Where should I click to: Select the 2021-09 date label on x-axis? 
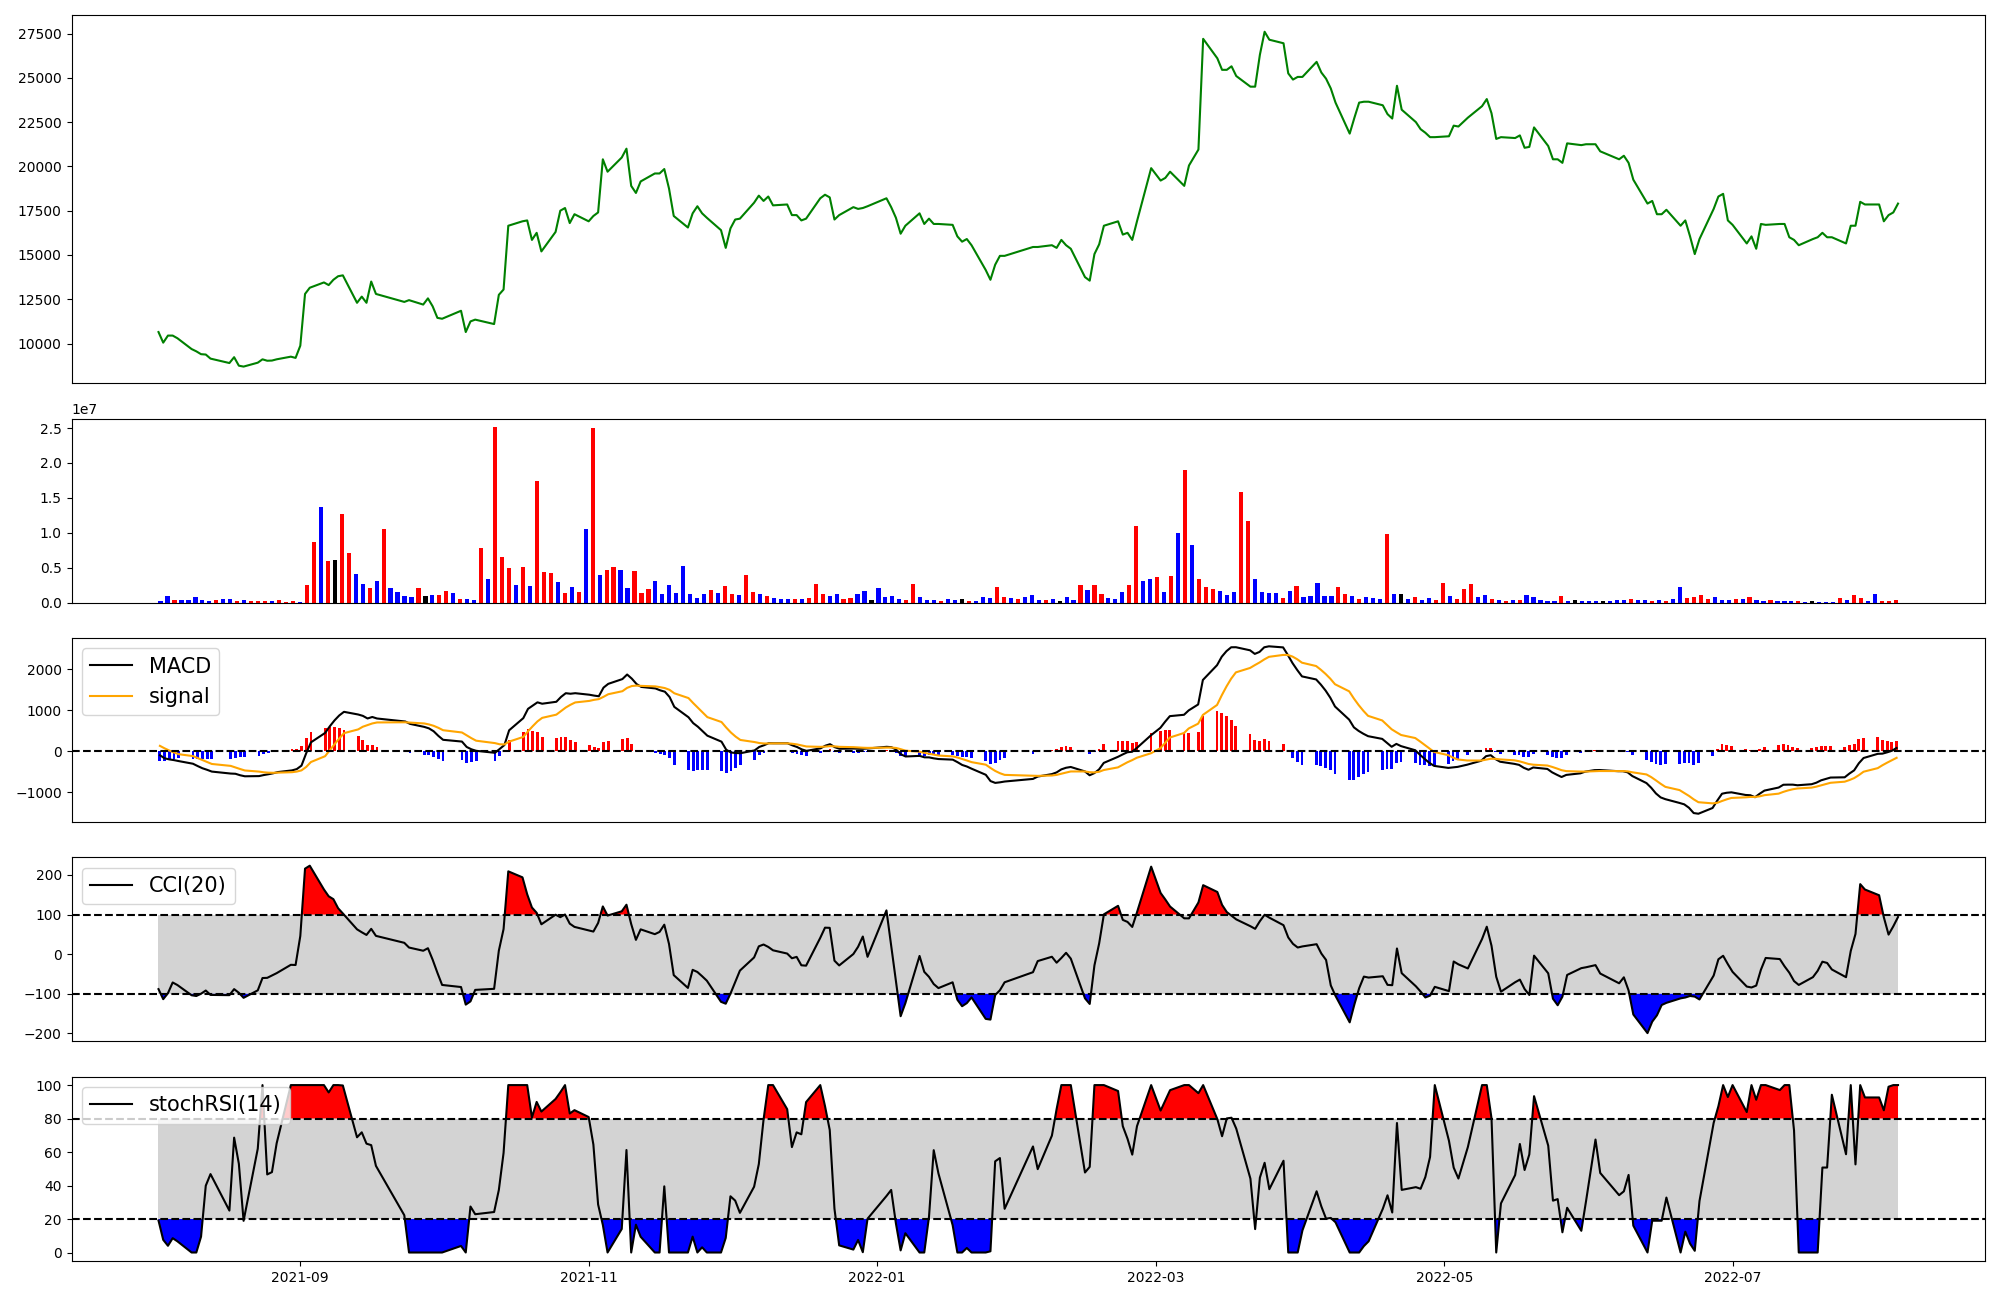click(300, 1277)
